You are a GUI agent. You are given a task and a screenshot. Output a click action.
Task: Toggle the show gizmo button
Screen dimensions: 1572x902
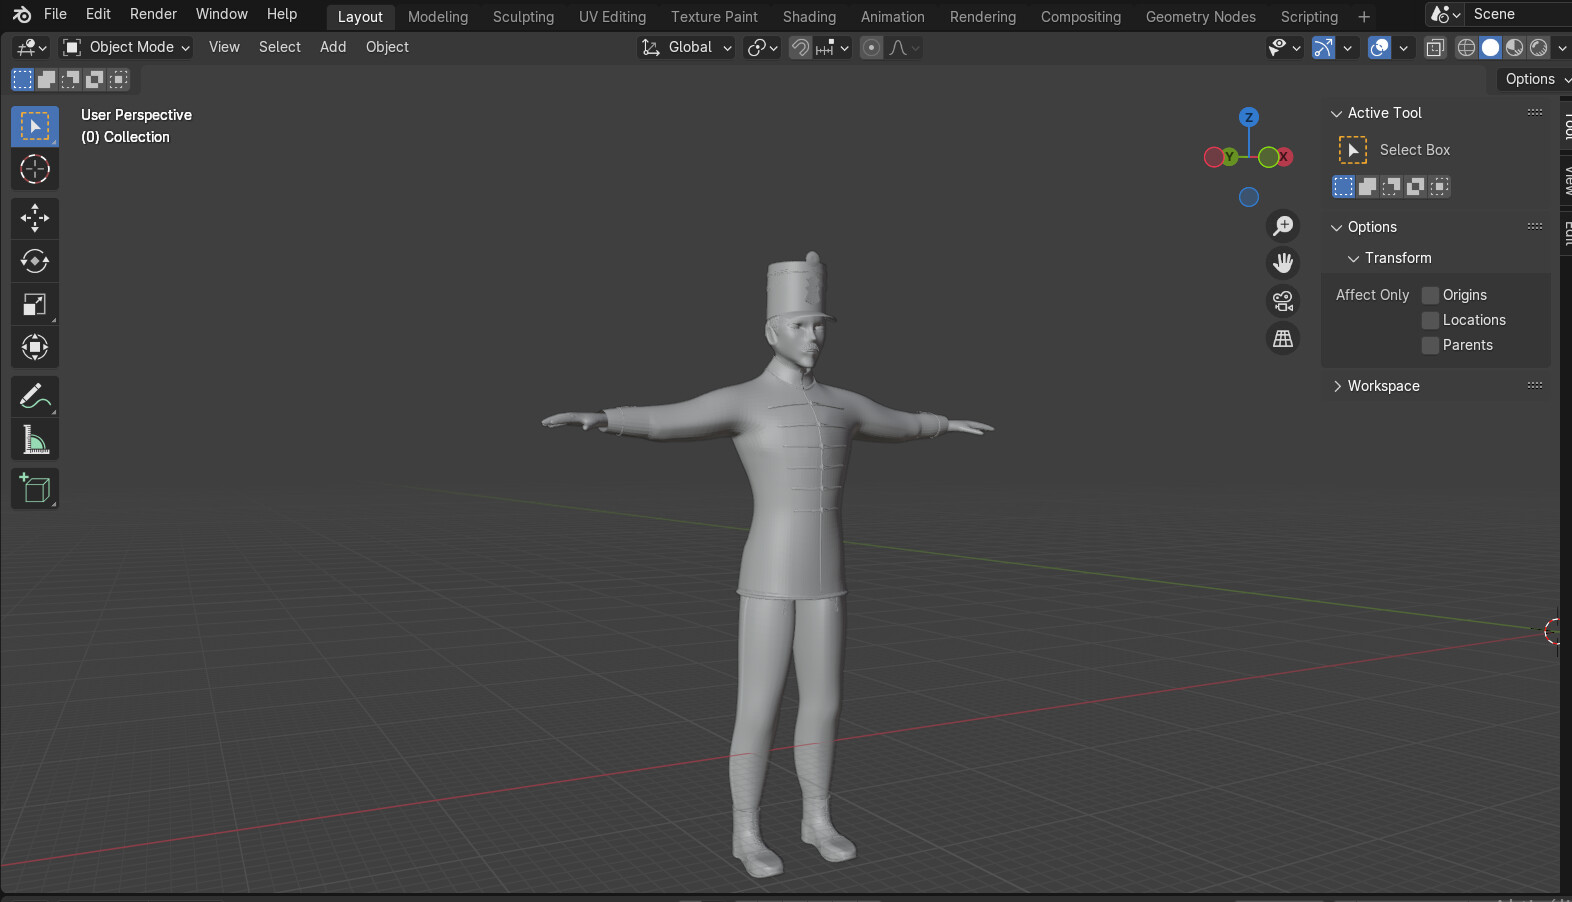pyautogui.click(x=1323, y=47)
